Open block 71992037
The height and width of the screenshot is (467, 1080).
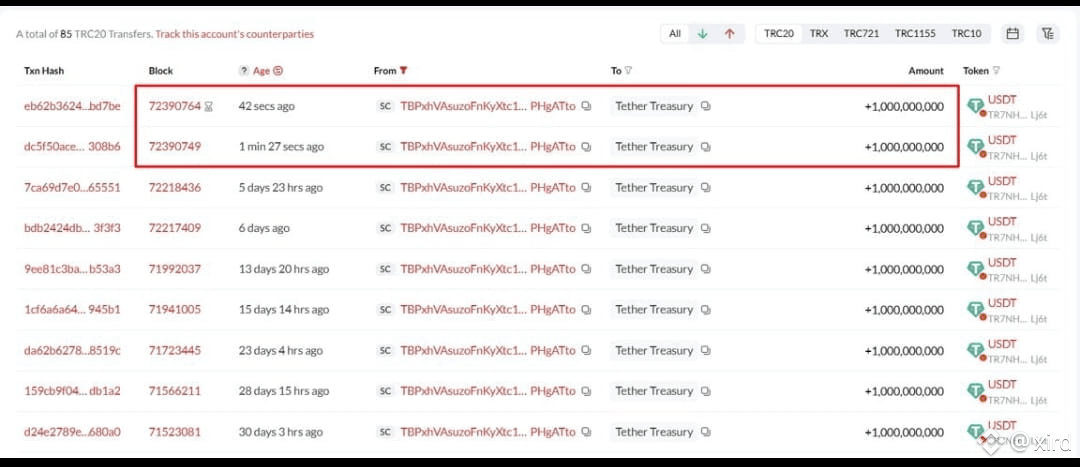pos(175,269)
